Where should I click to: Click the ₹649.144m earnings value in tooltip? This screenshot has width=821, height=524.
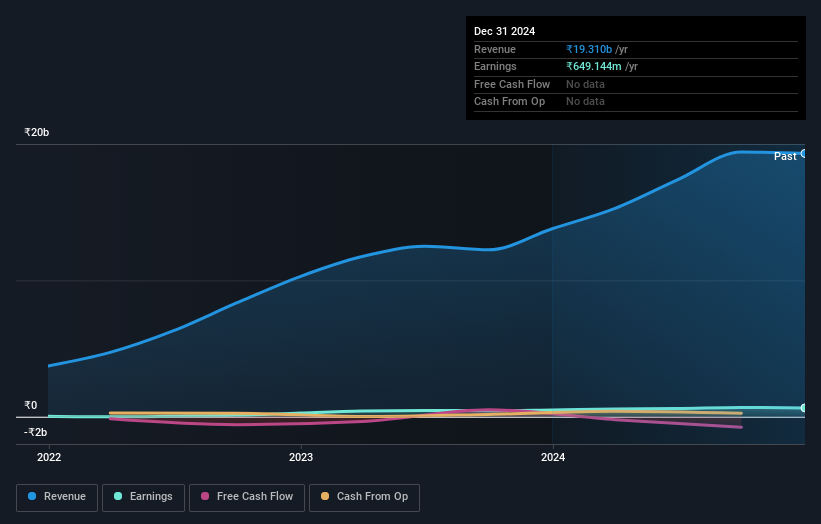click(594, 66)
